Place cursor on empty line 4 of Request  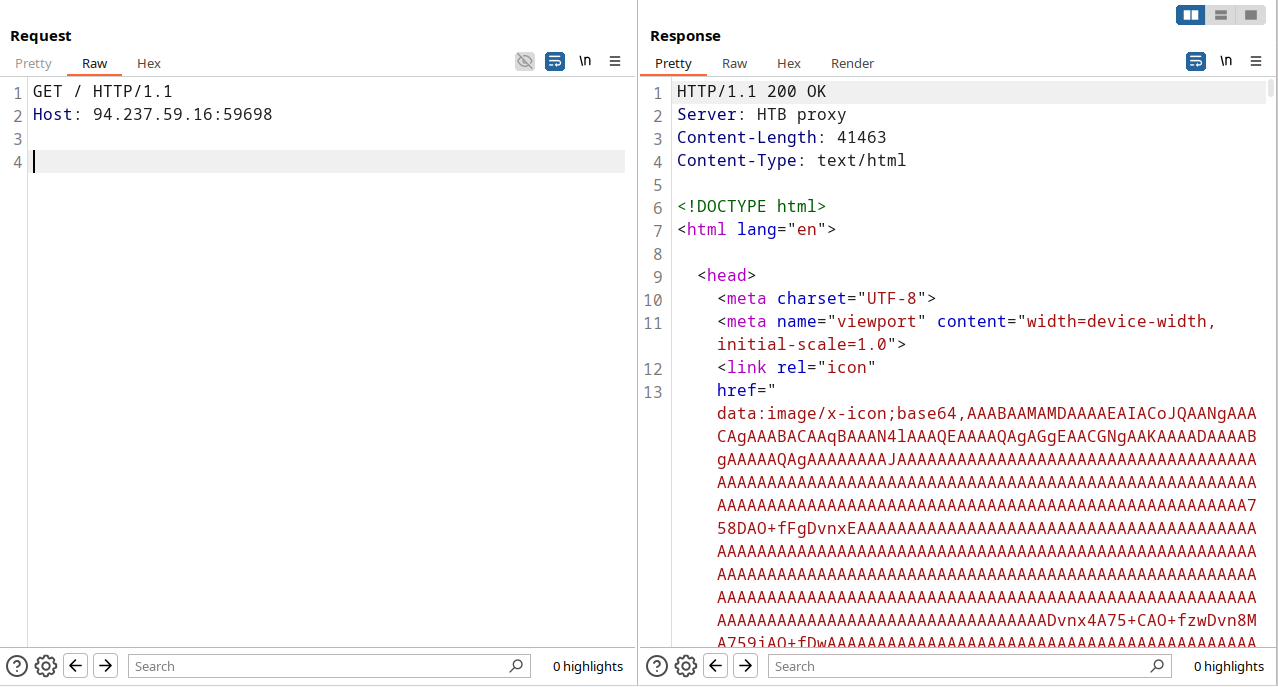point(329,161)
